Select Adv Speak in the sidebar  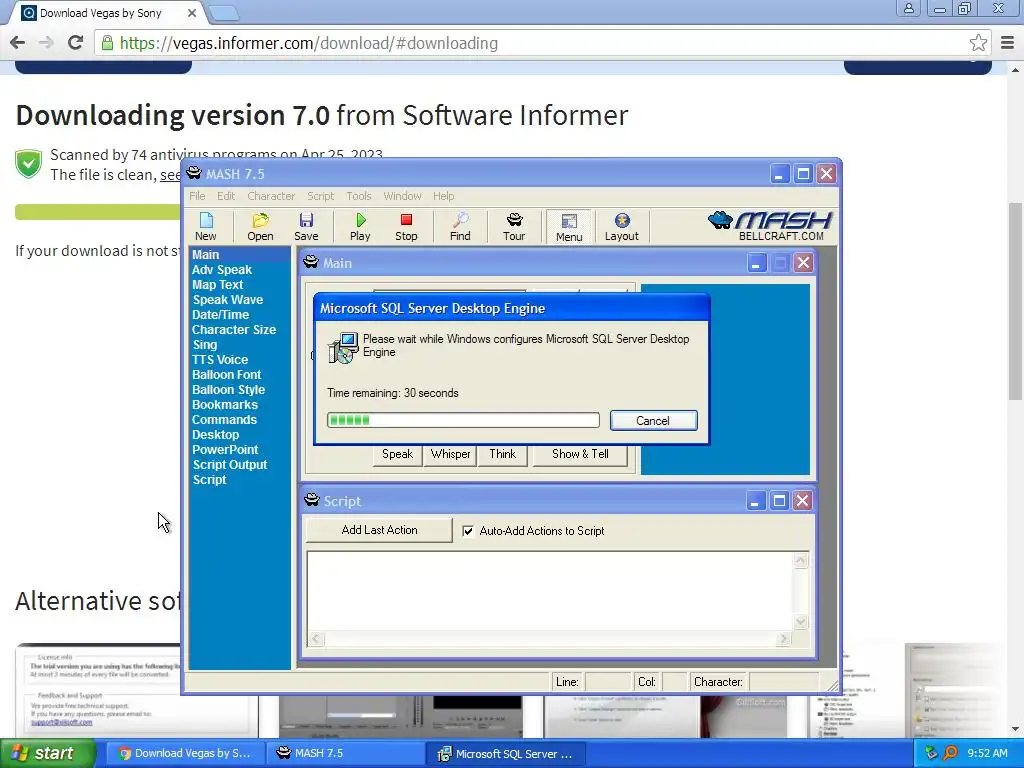click(x=222, y=270)
